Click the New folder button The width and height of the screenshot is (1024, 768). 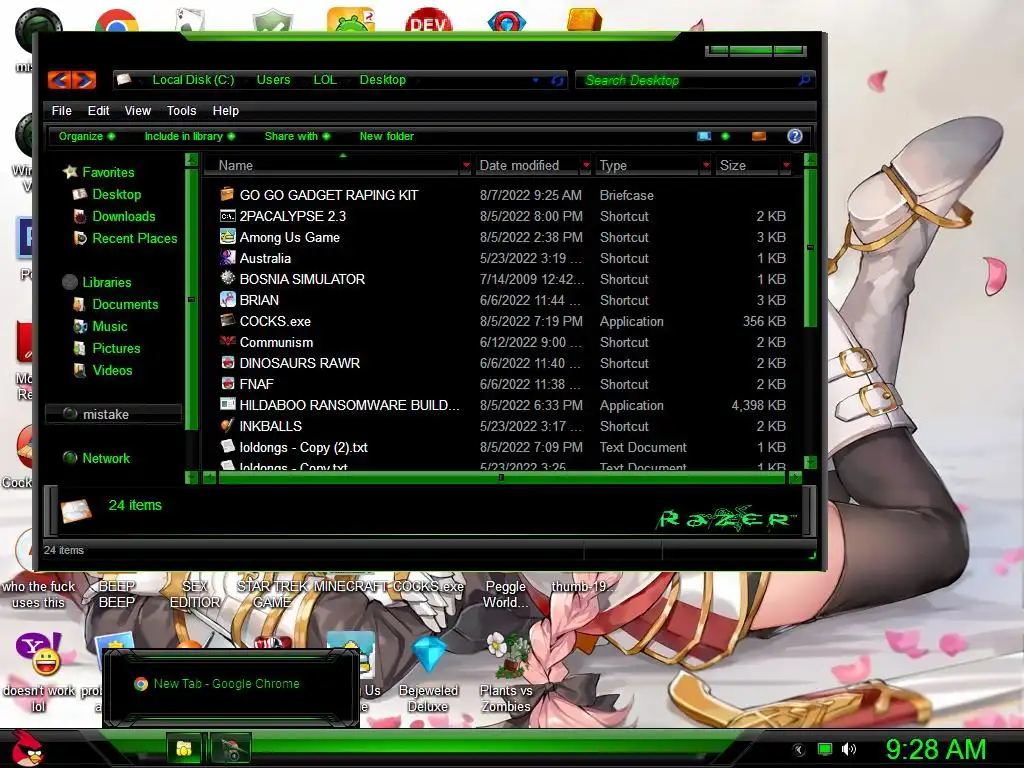coord(387,136)
